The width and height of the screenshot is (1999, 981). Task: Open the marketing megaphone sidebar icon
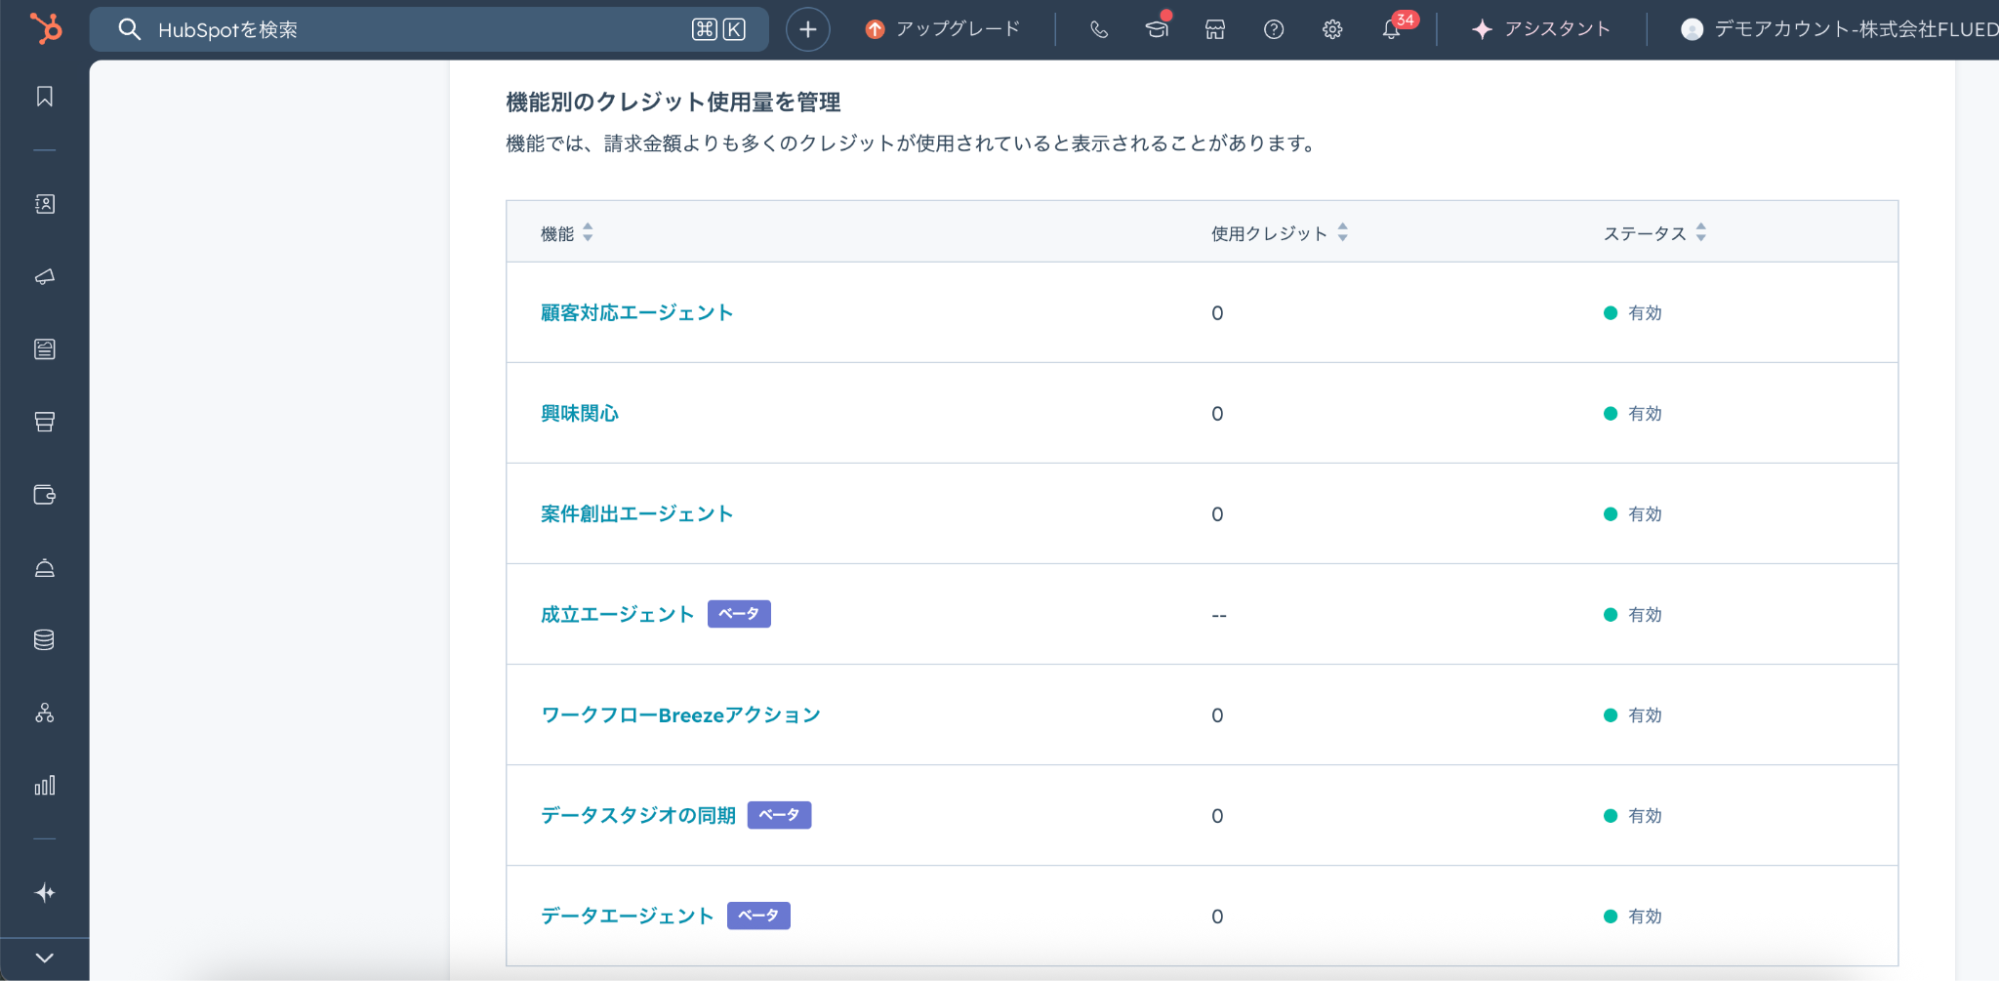coord(45,277)
